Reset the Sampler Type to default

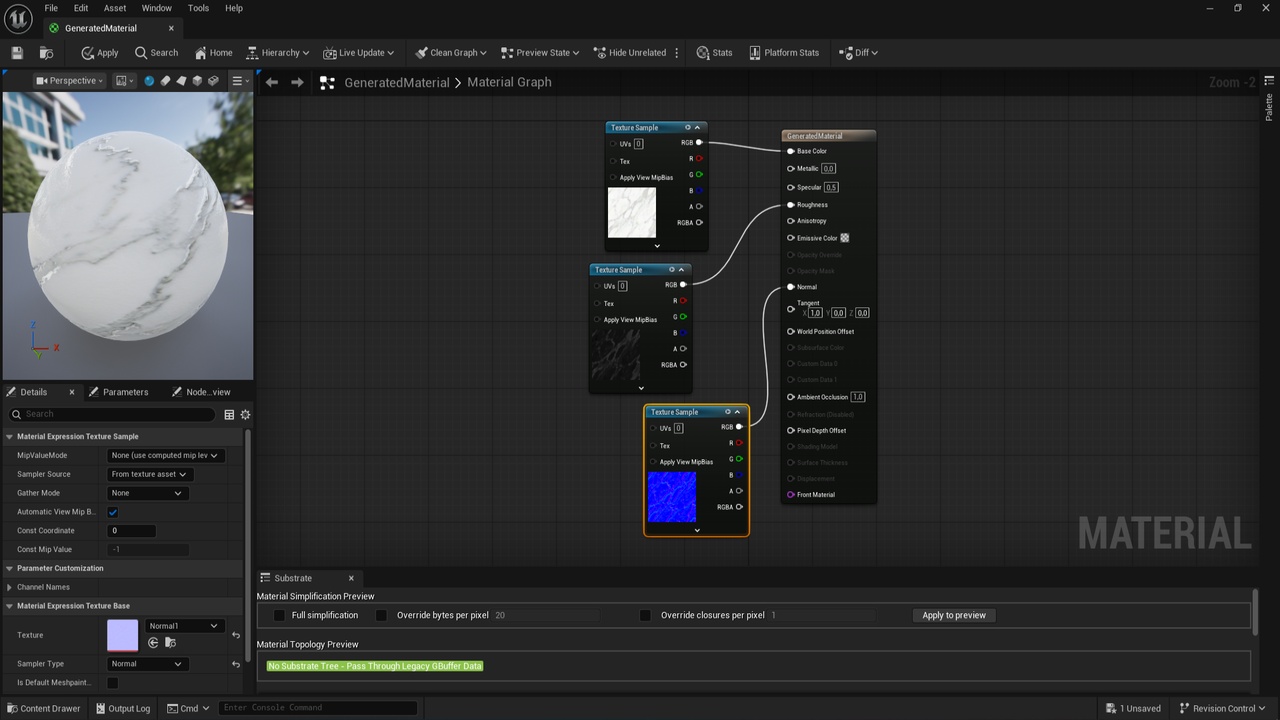coord(236,664)
